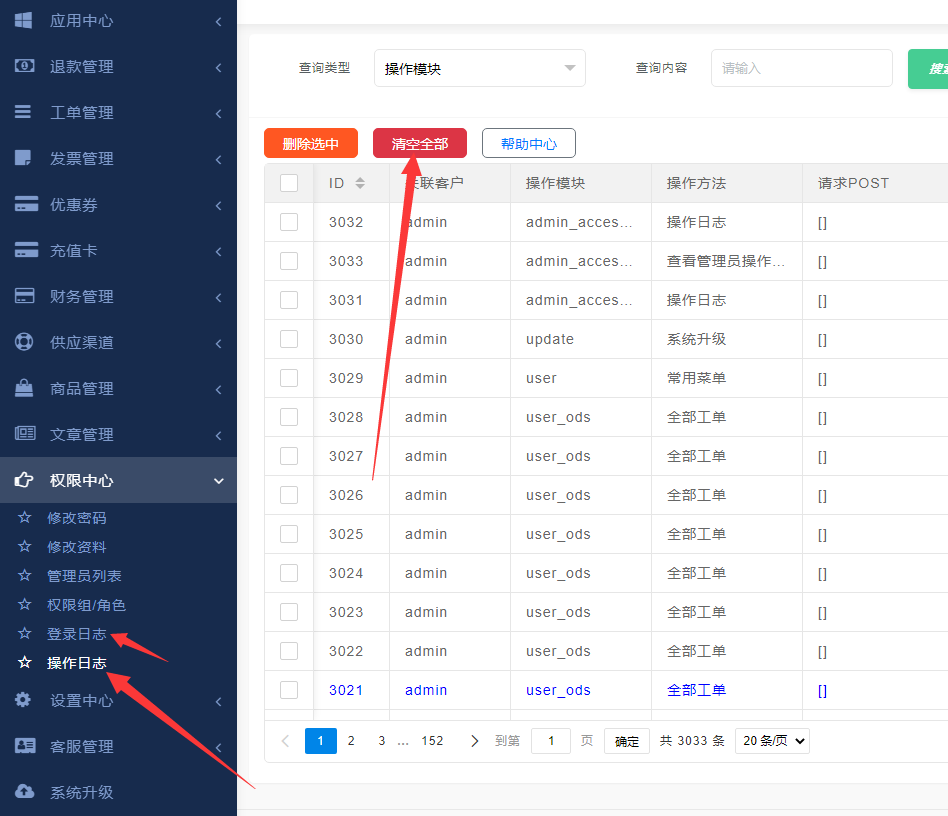
Task: Go to page 2
Action: point(351,741)
